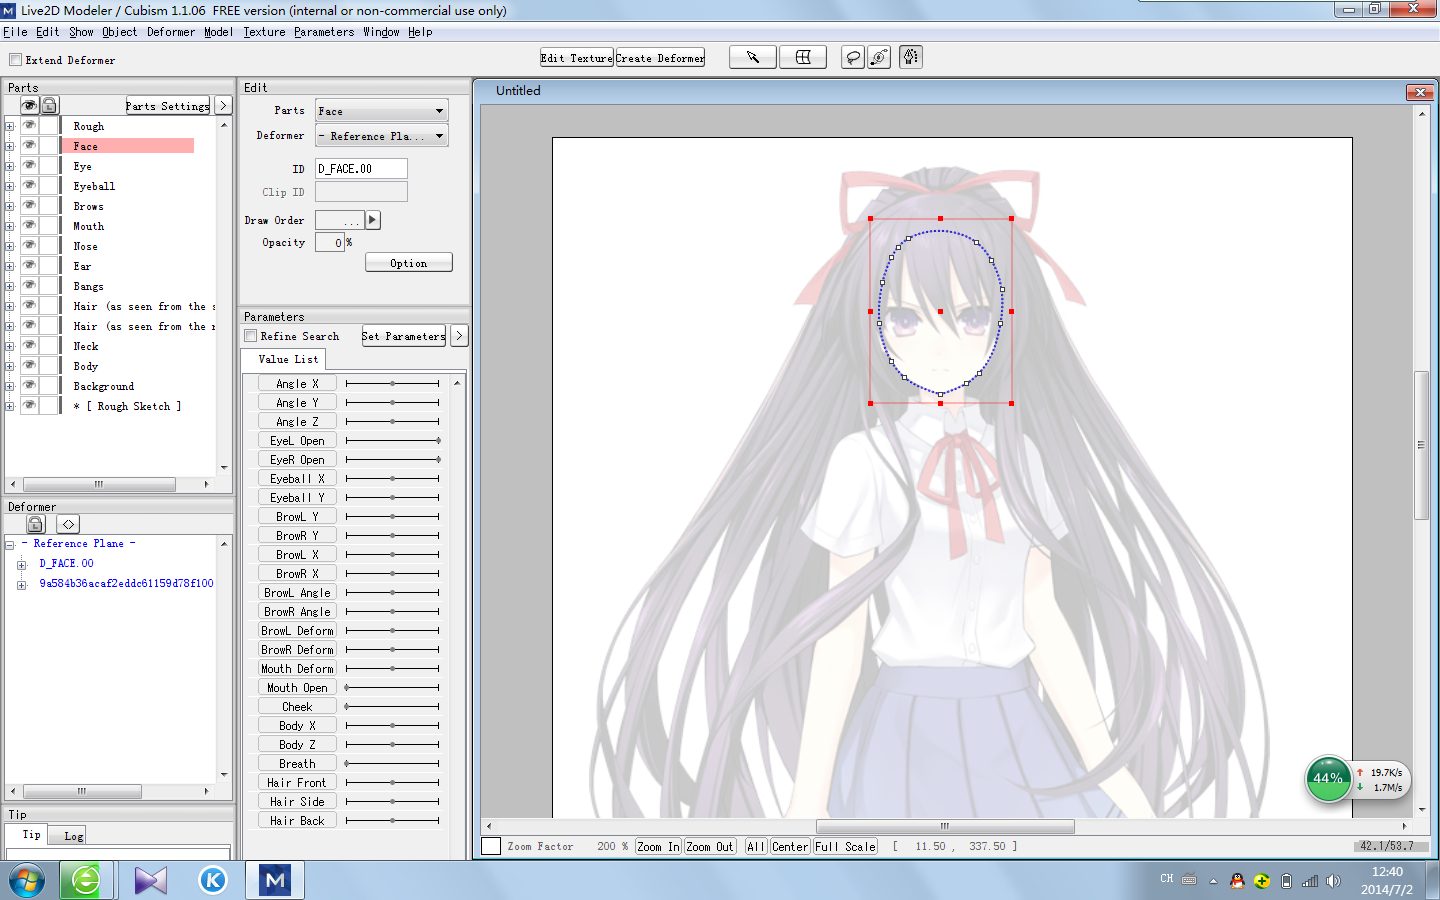Close the Untitled canvas window

pos(1420,92)
